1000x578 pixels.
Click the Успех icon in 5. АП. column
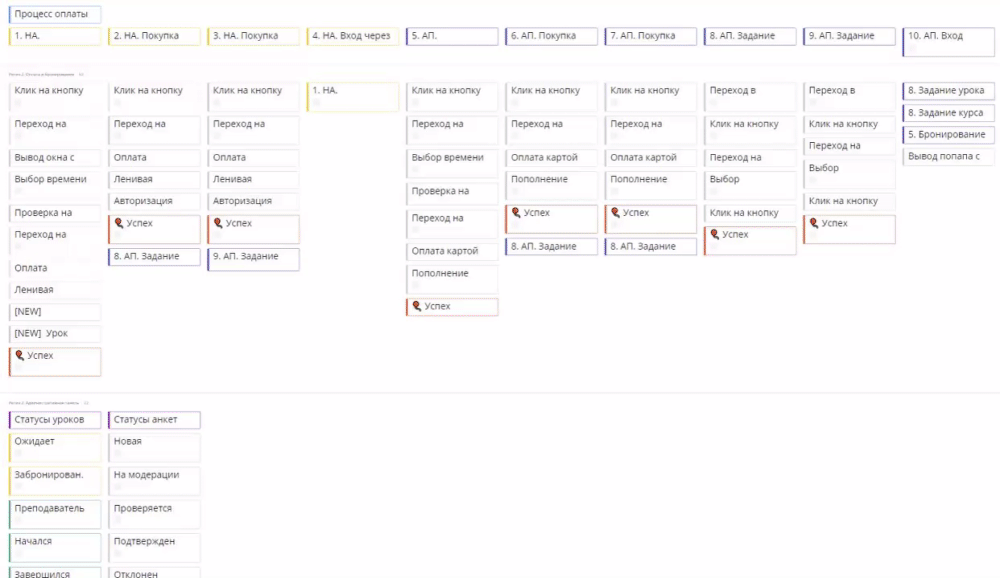pos(417,306)
